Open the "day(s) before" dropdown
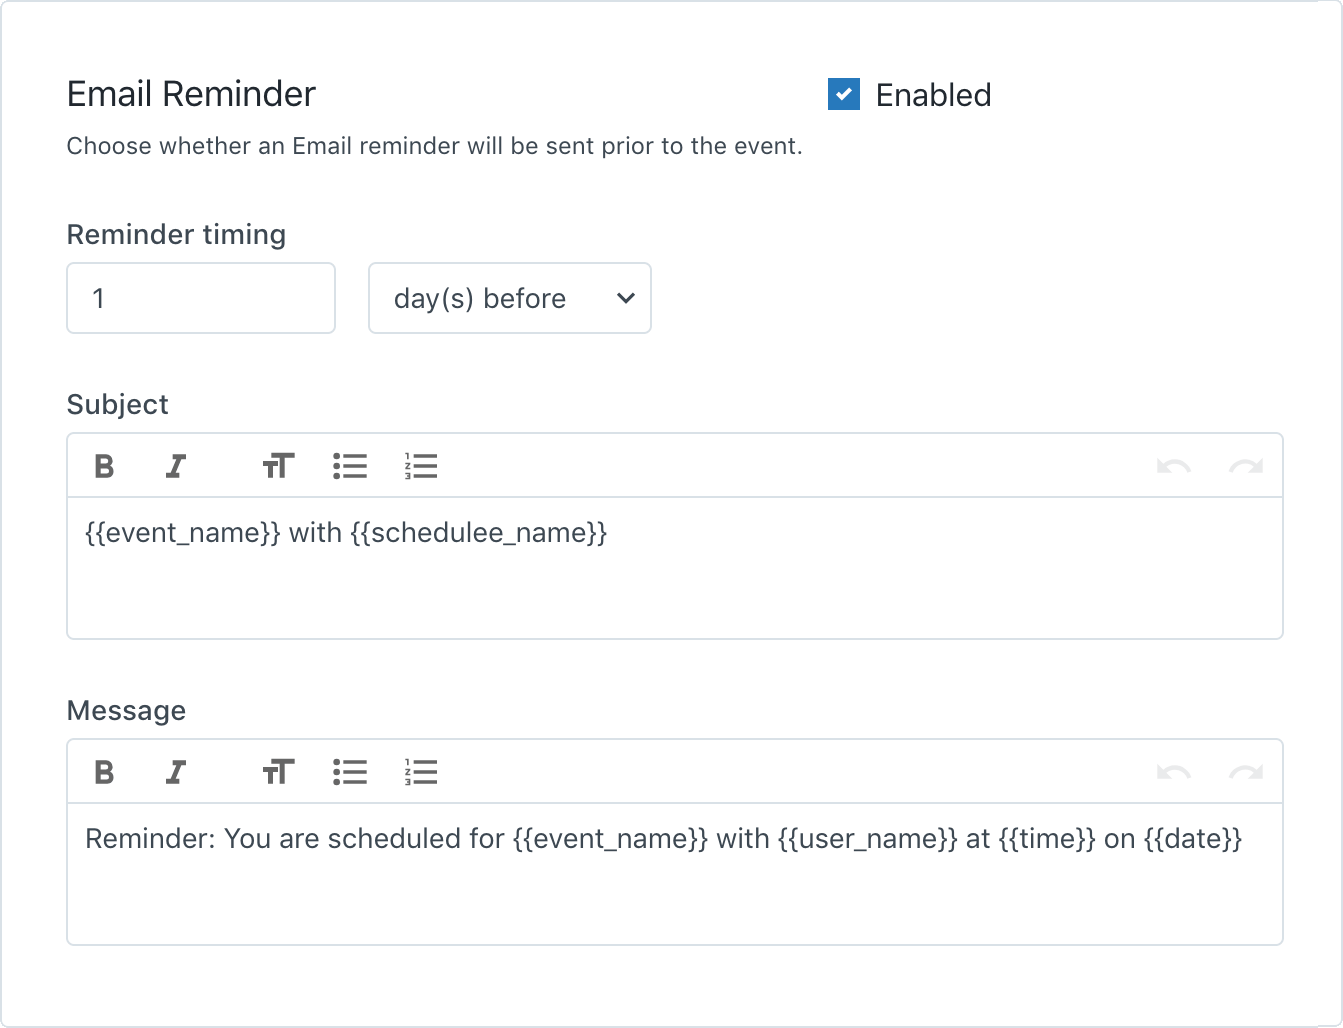 click(510, 298)
